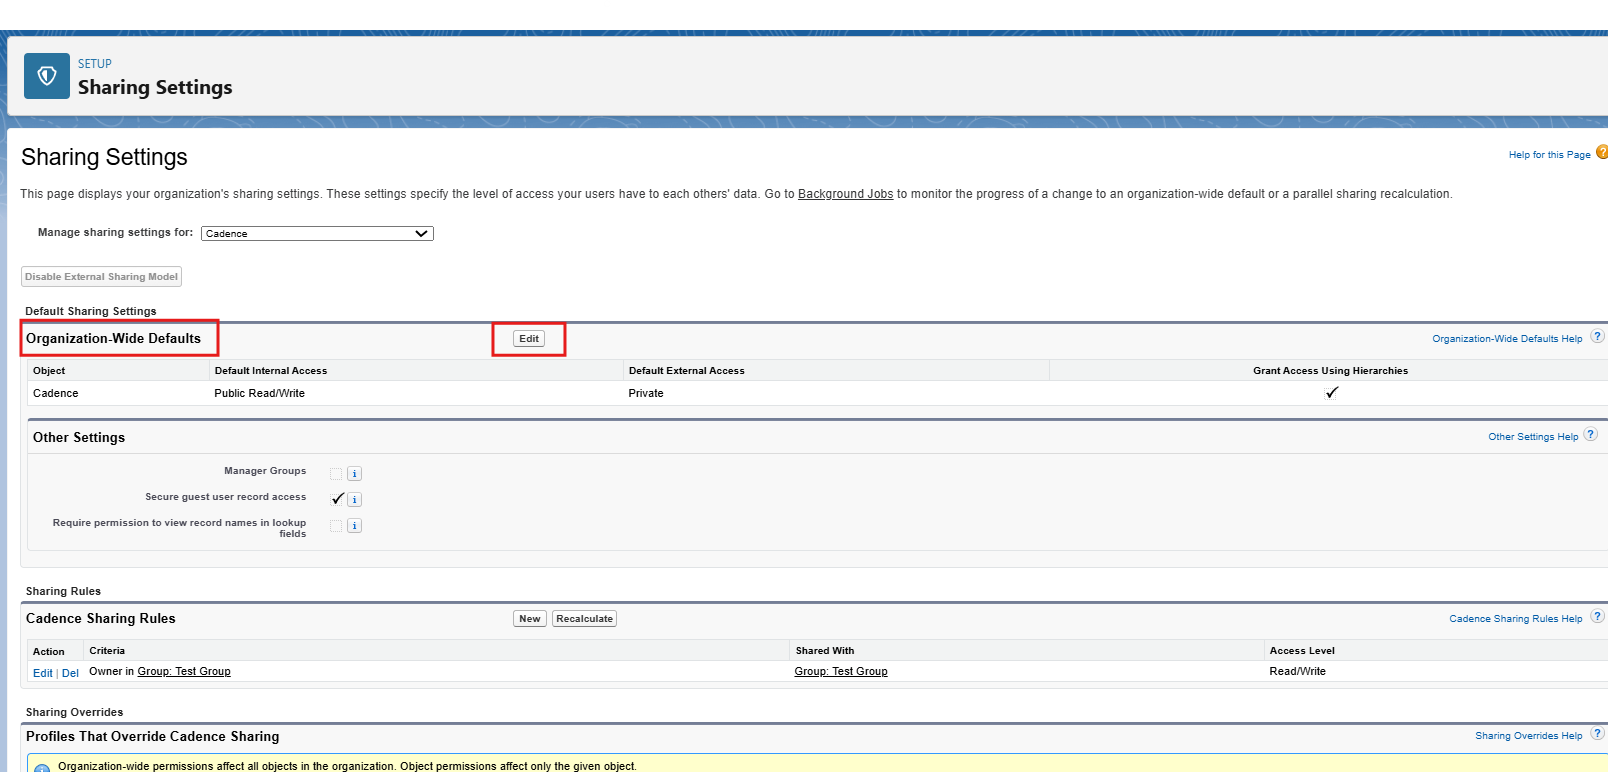Click the Private external access cell
This screenshot has height=772, width=1608.
coord(646,393)
